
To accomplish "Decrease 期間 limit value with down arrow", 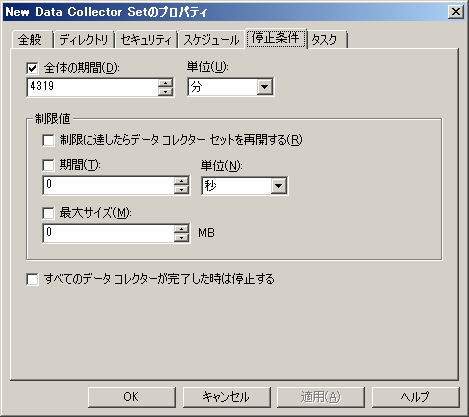I will point(181,190).
